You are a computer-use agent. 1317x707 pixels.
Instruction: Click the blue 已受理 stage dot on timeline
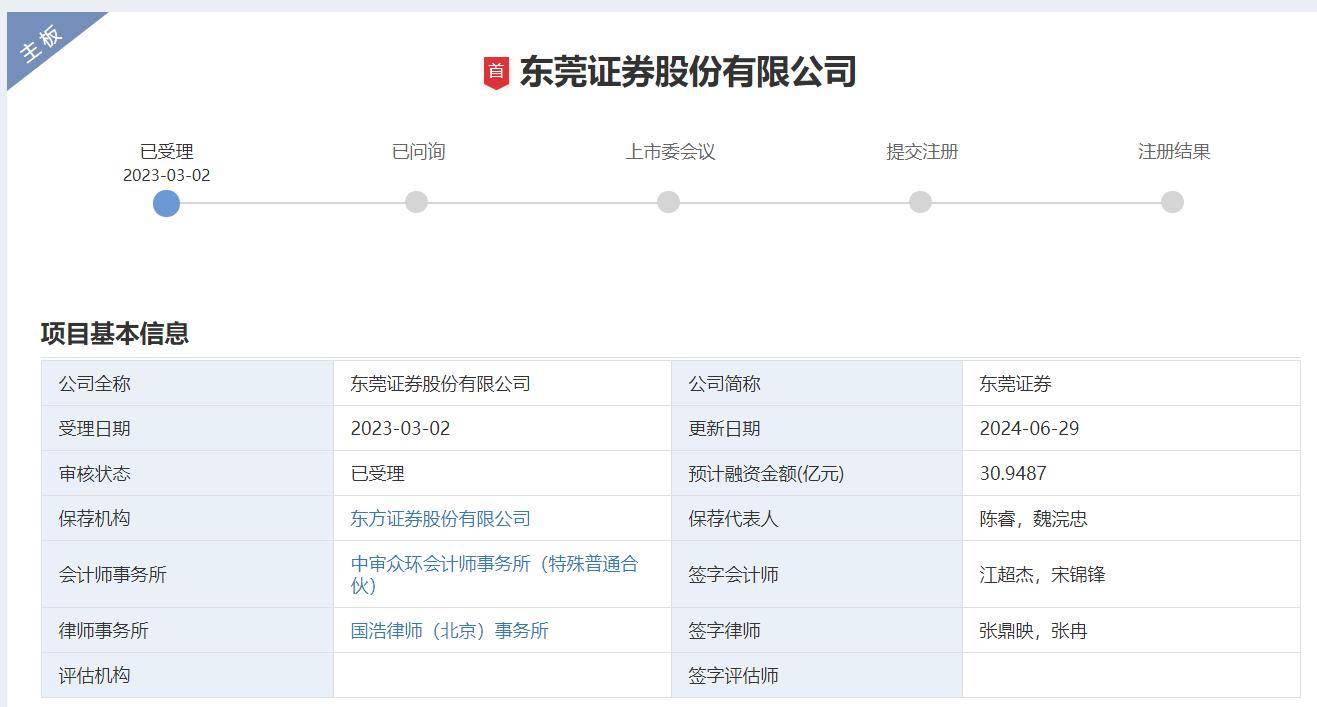[167, 204]
